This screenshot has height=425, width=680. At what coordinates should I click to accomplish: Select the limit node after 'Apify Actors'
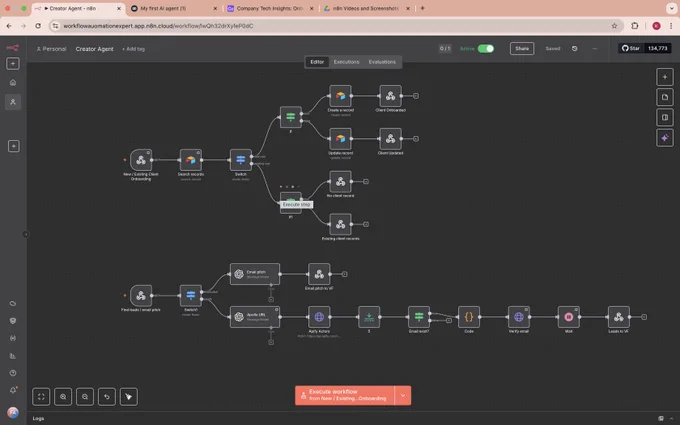click(369, 317)
